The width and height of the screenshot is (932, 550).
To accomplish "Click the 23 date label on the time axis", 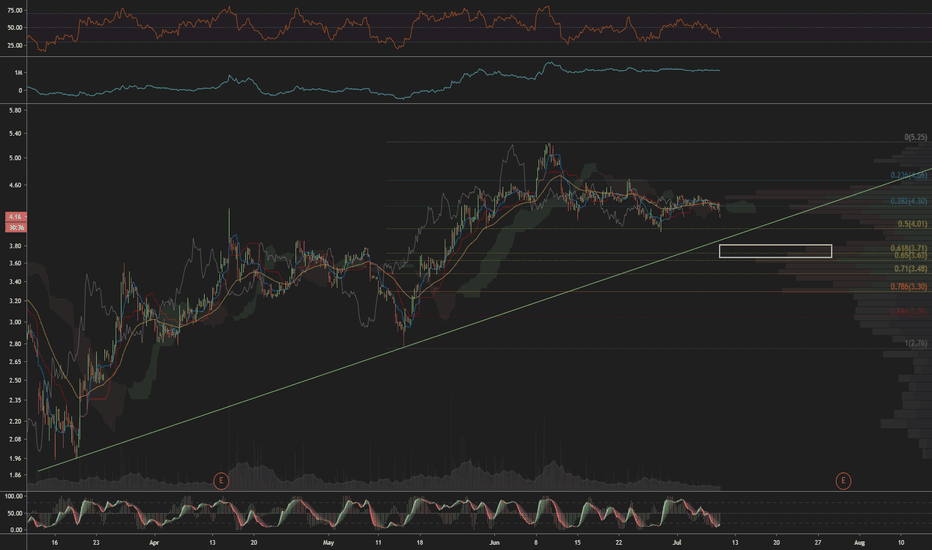I will coord(96,542).
